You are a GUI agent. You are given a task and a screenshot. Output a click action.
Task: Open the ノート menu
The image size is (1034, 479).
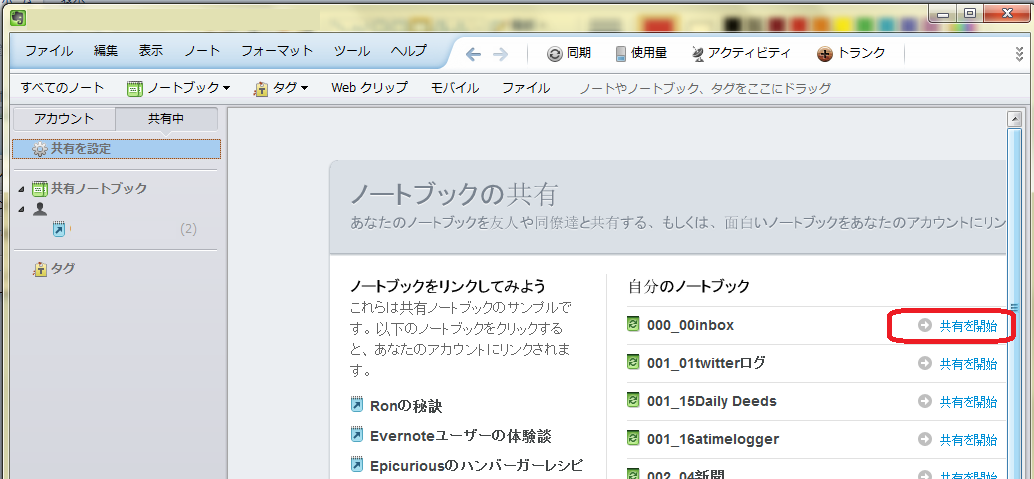tap(202, 51)
